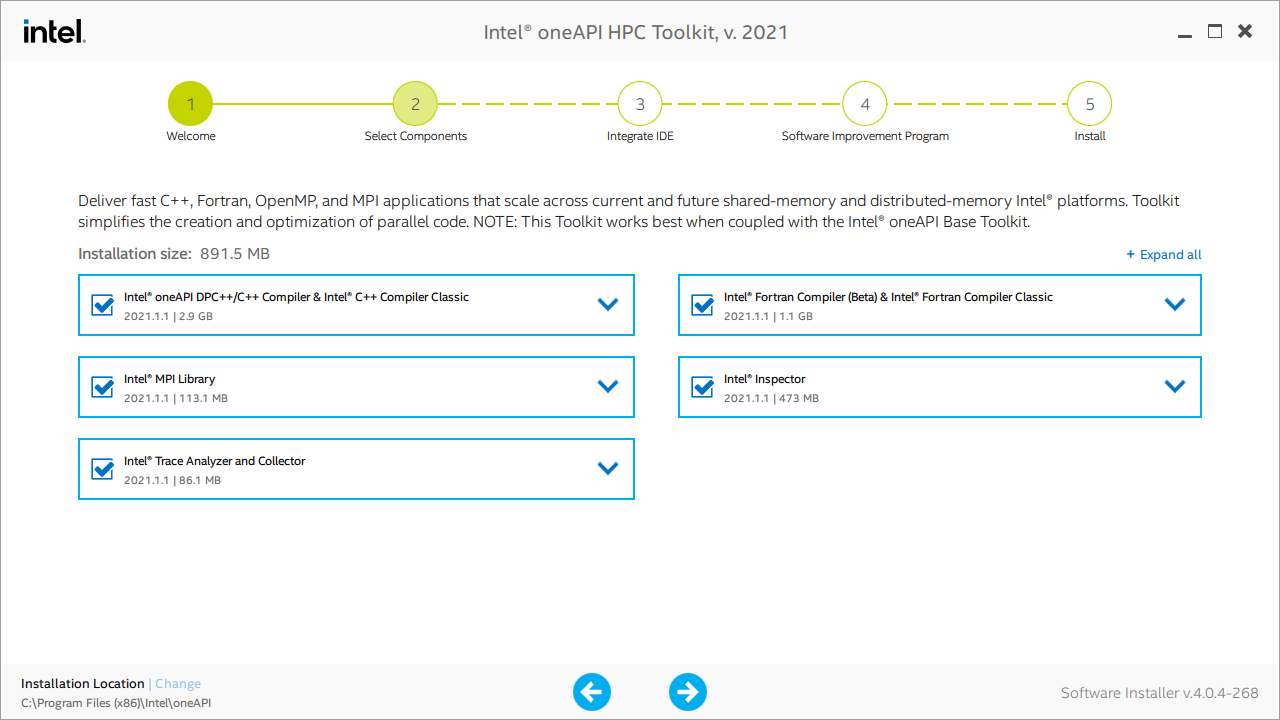Select the Install step label text
Image resolution: width=1280 pixels, height=720 pixels.
coord(1089,136)
